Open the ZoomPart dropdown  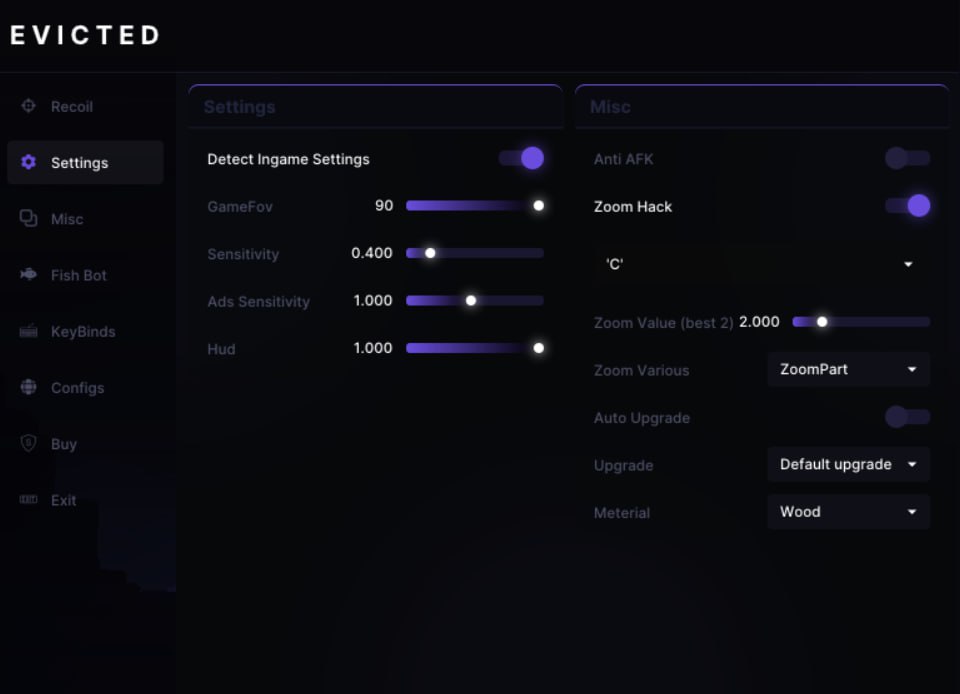point(848,369)
